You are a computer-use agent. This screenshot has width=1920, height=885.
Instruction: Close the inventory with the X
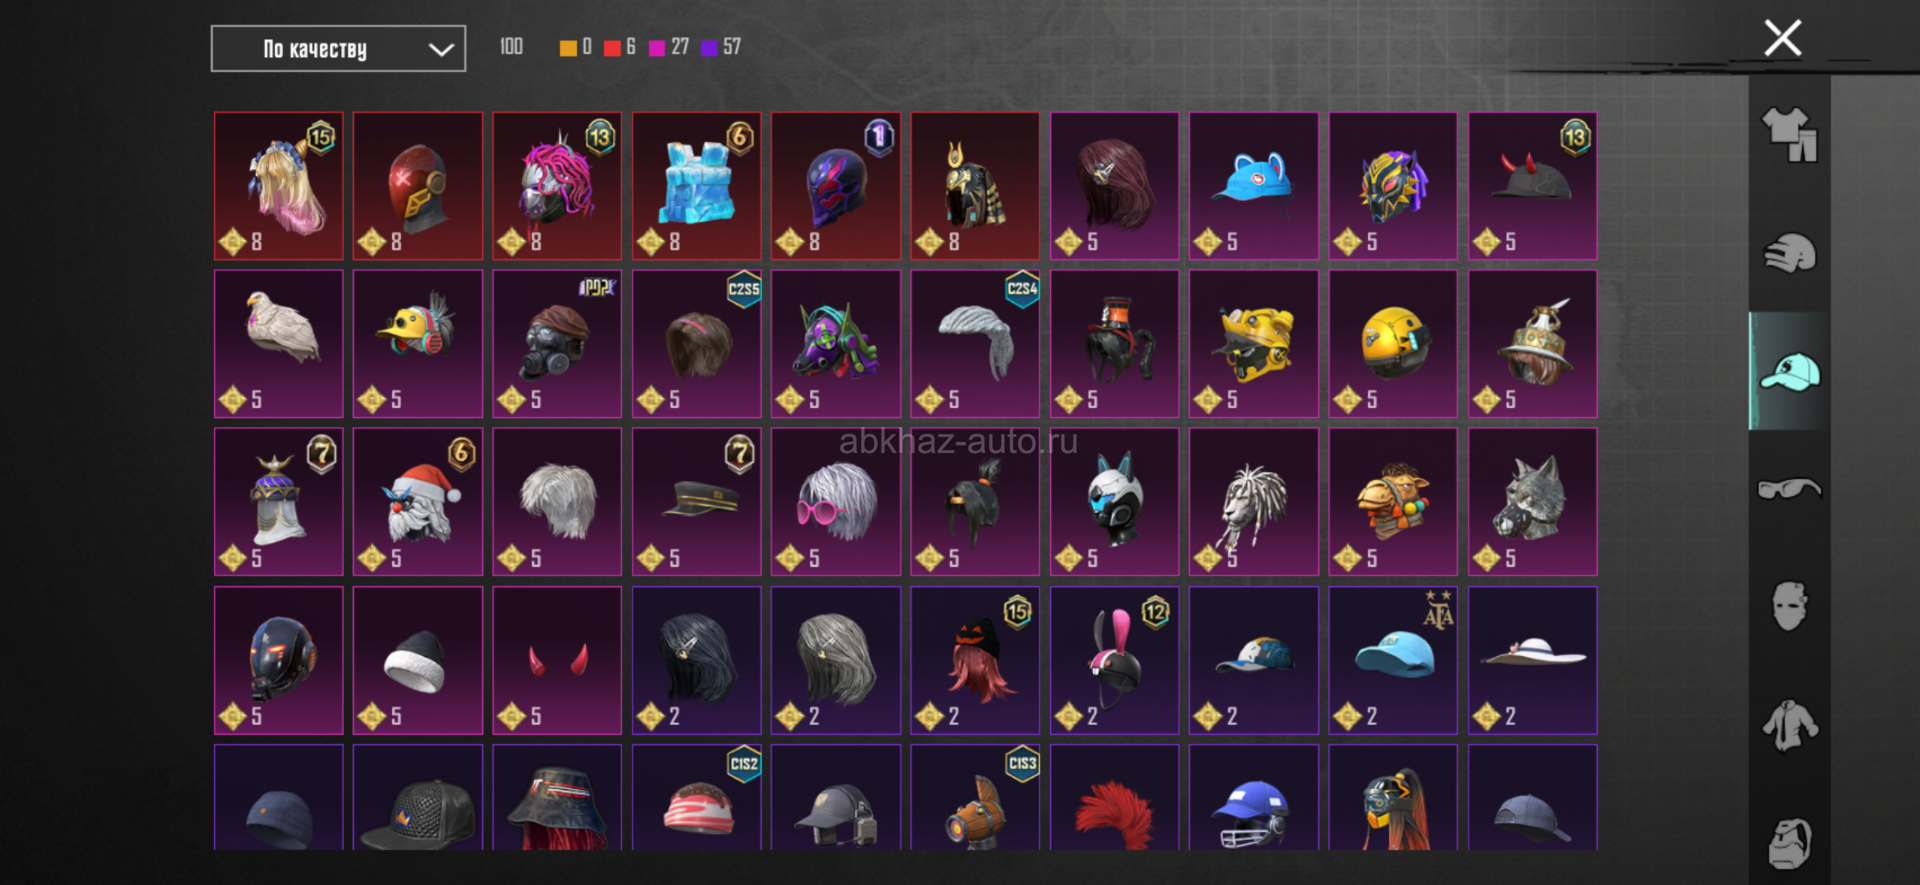(1782, 38)
